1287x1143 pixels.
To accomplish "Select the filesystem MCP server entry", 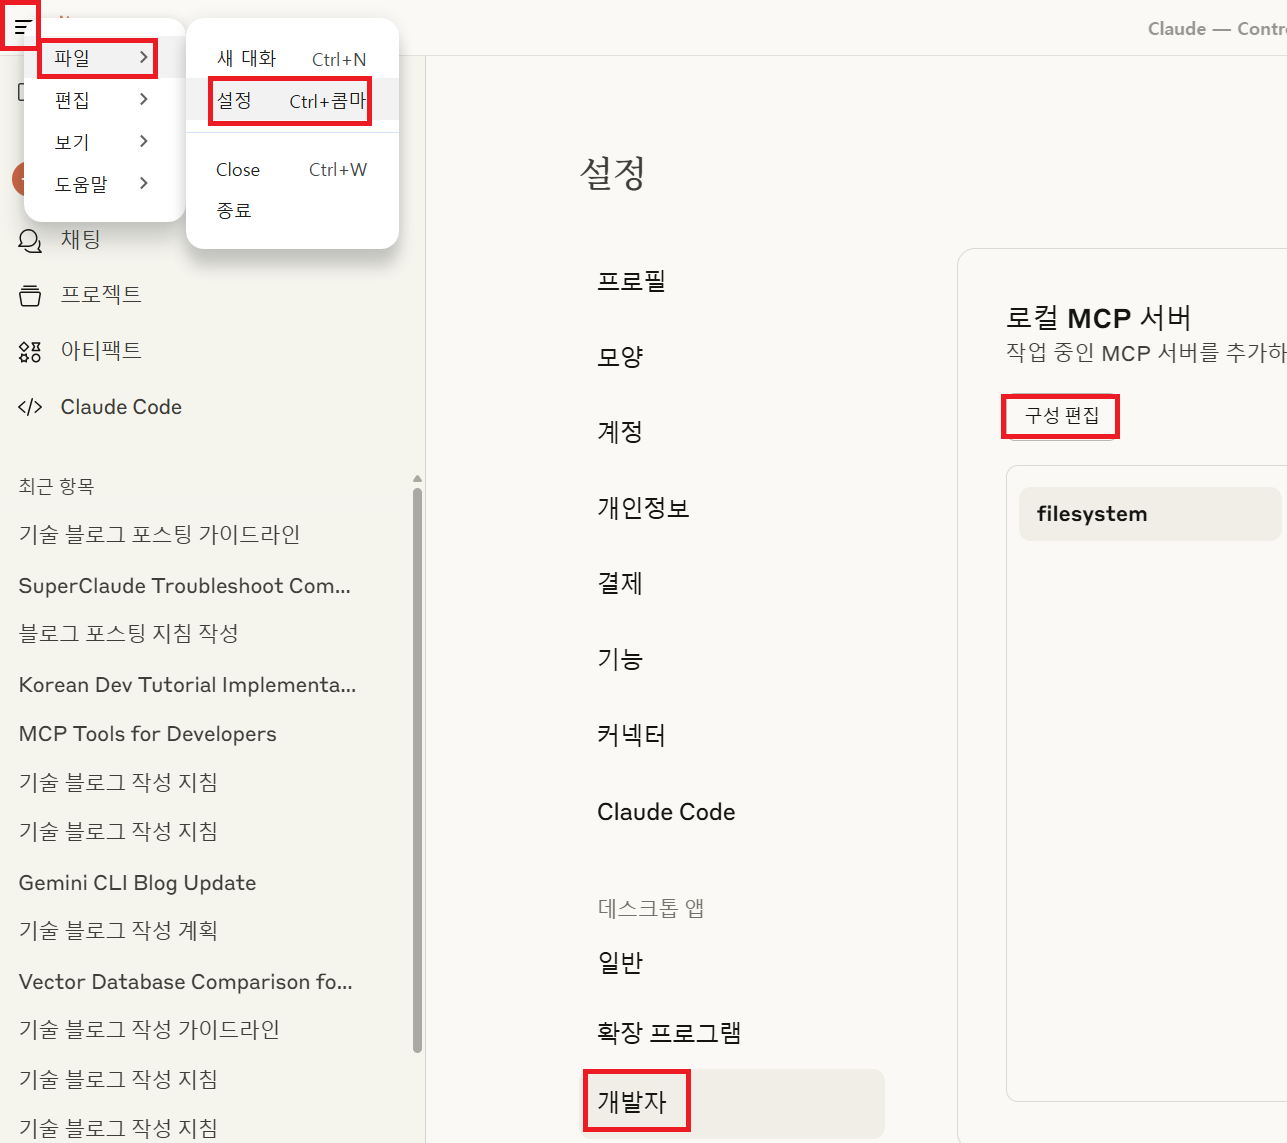I will click(1150, 514).
